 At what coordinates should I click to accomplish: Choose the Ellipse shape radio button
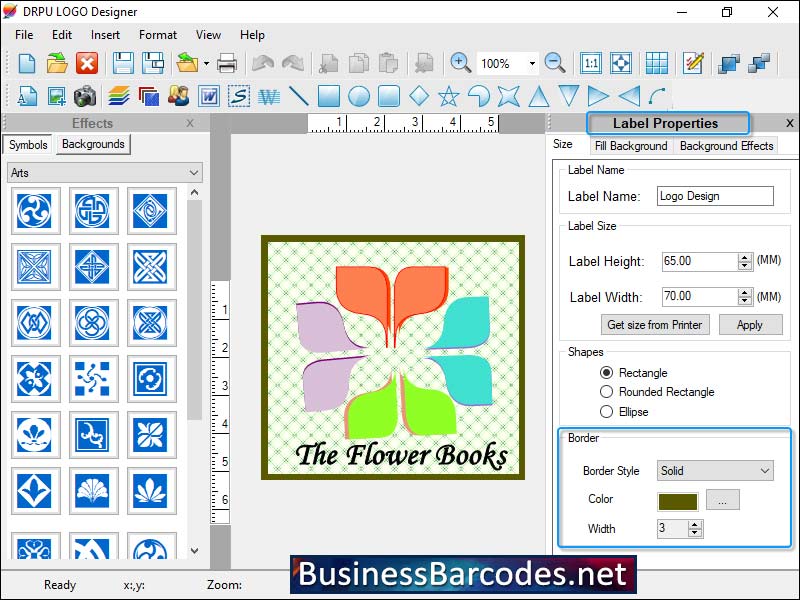(x=607, y=412)
